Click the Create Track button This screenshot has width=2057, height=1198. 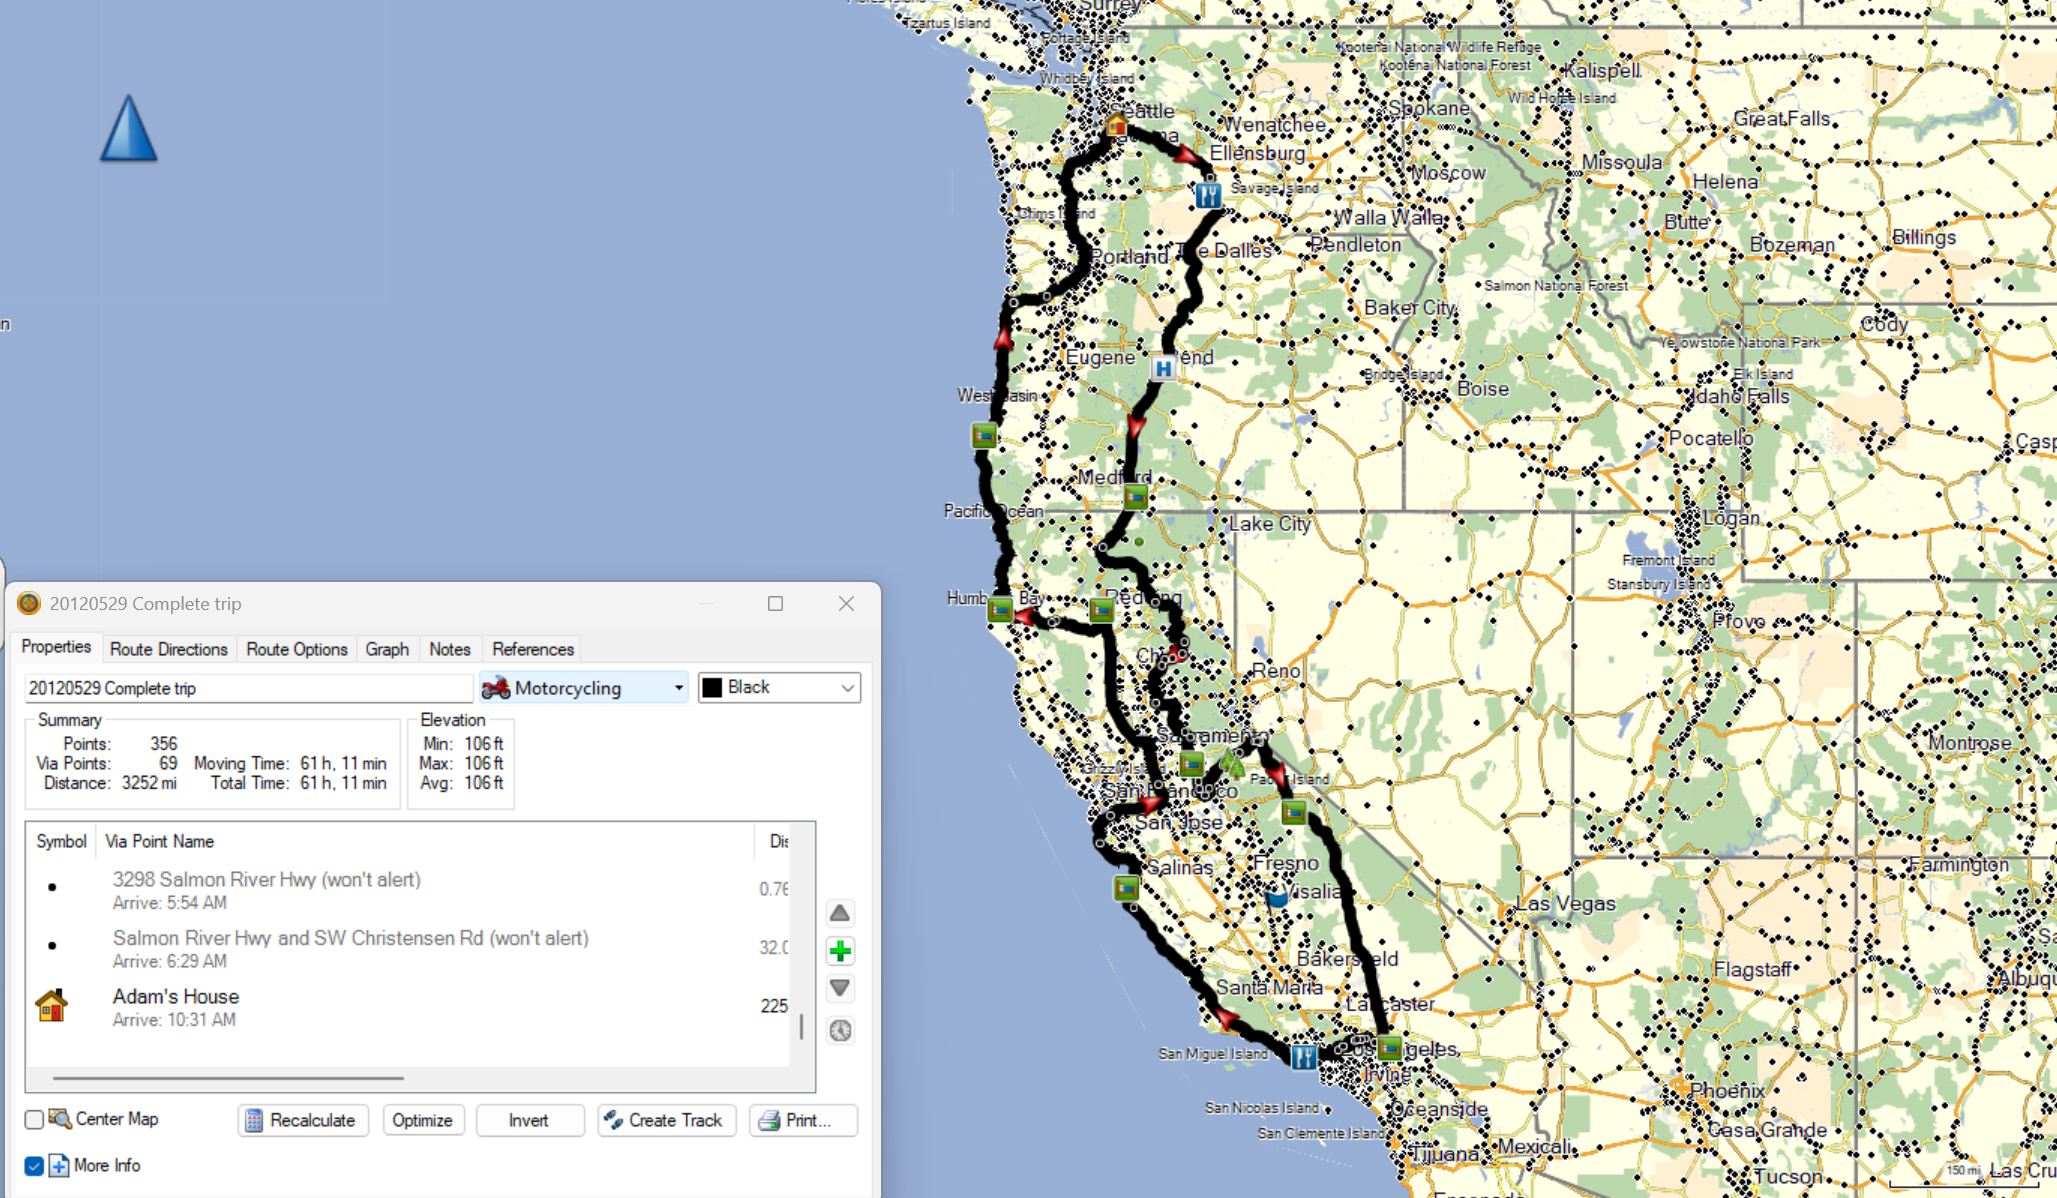tap(666, 1120)
